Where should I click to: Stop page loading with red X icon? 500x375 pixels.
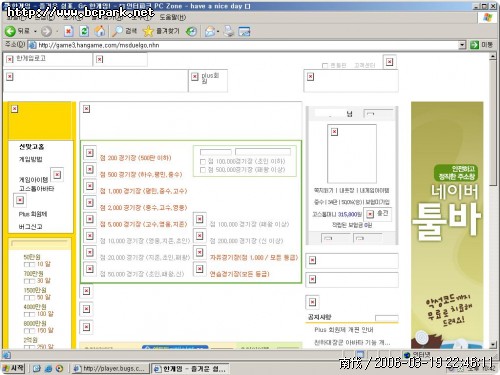[x=69, y=31]
